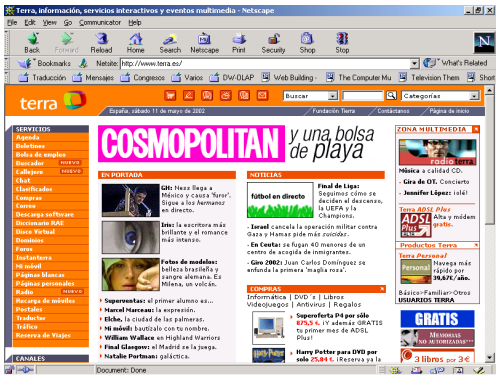Click the Component bar Navigator icon in the status bar
The height and width of the screenshot is (380, 501).
[395, 370]
